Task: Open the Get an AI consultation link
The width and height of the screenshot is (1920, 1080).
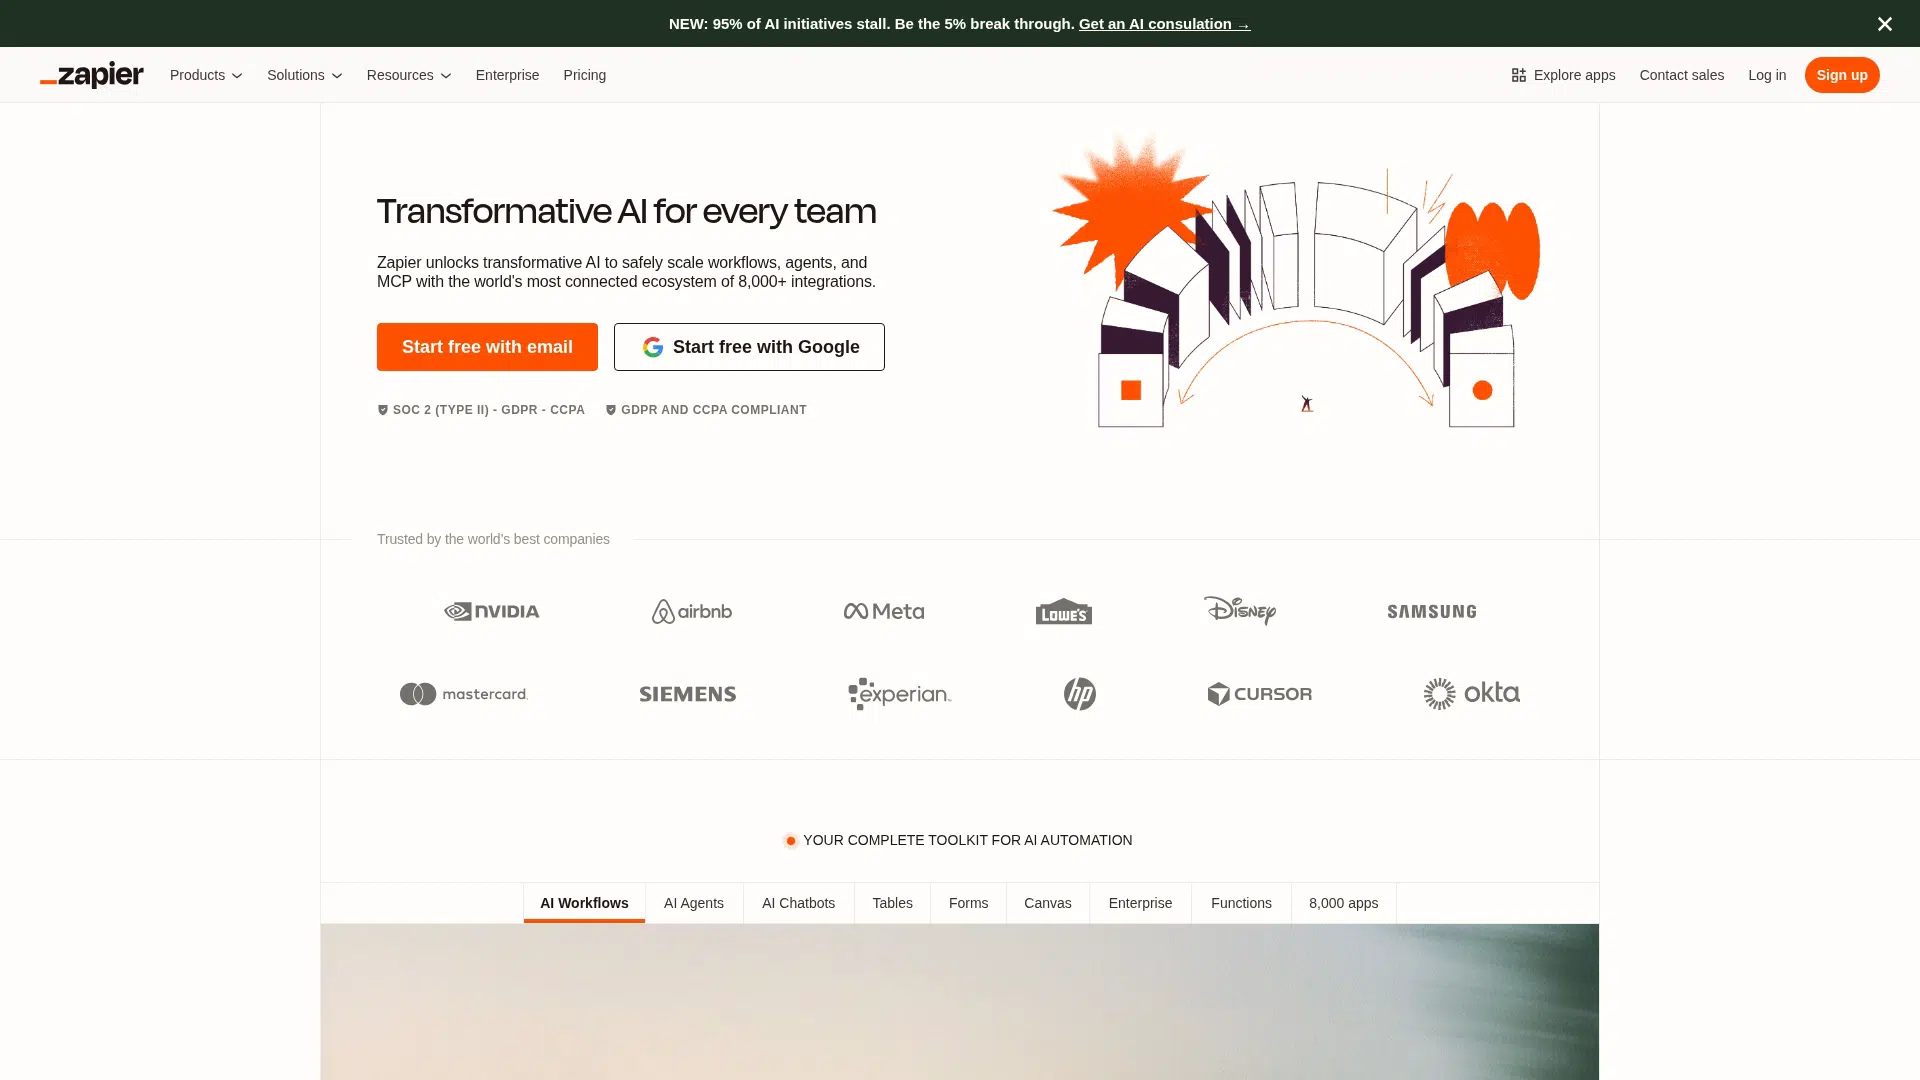Action: tap(1164, 24)
